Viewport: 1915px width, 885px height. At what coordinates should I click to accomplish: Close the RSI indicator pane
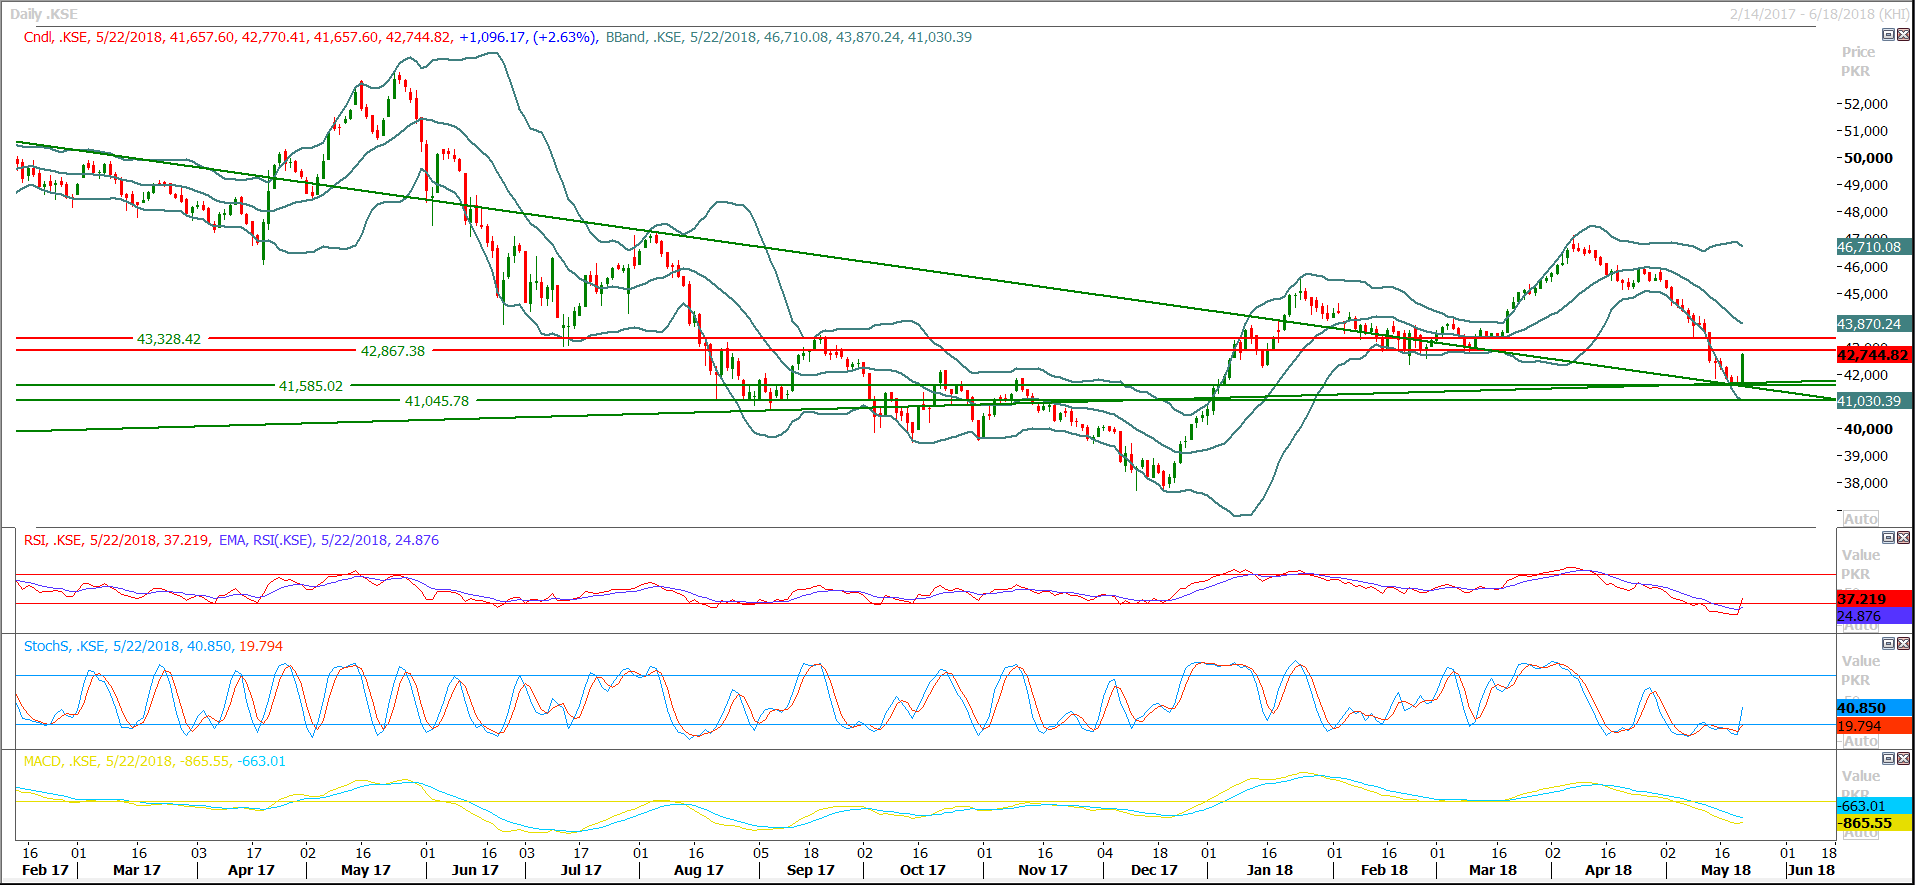pyautogui.click(x=1903, y=538)
